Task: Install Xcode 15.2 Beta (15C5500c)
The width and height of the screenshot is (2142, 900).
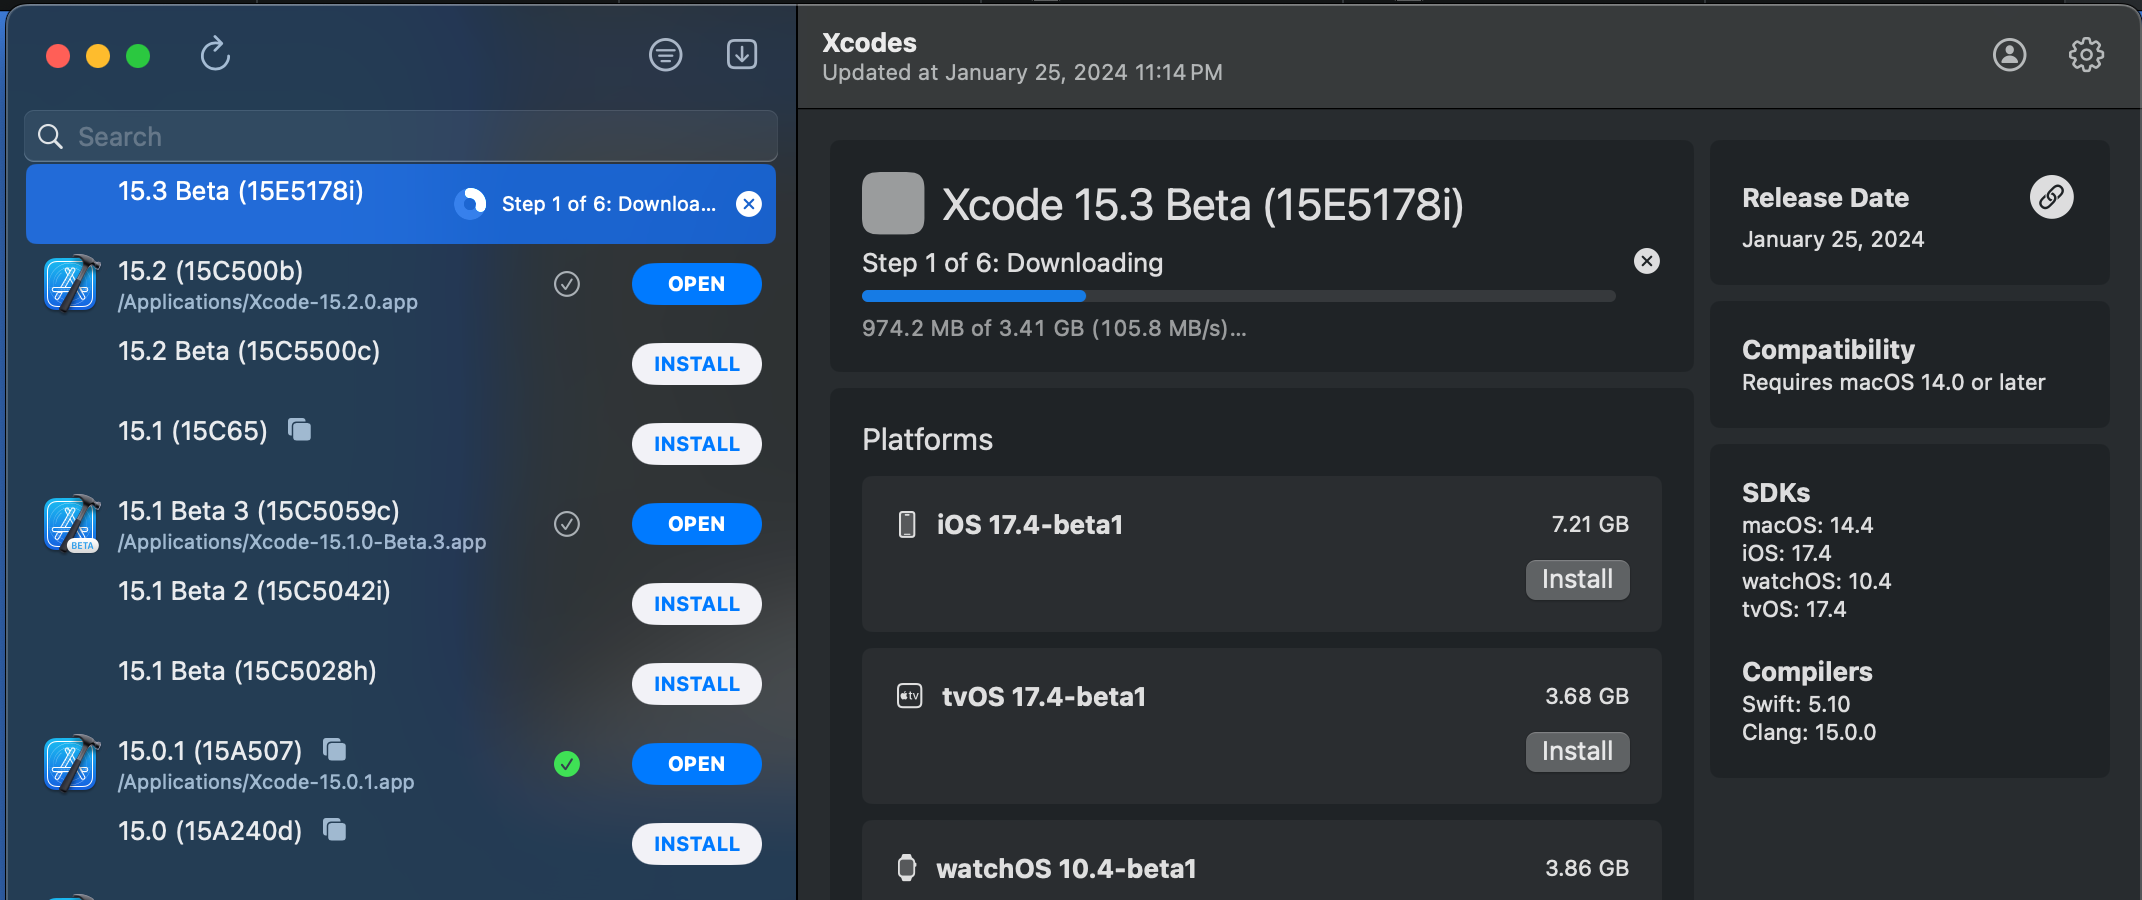Action: pyautogui.click(x=697, y=364)
